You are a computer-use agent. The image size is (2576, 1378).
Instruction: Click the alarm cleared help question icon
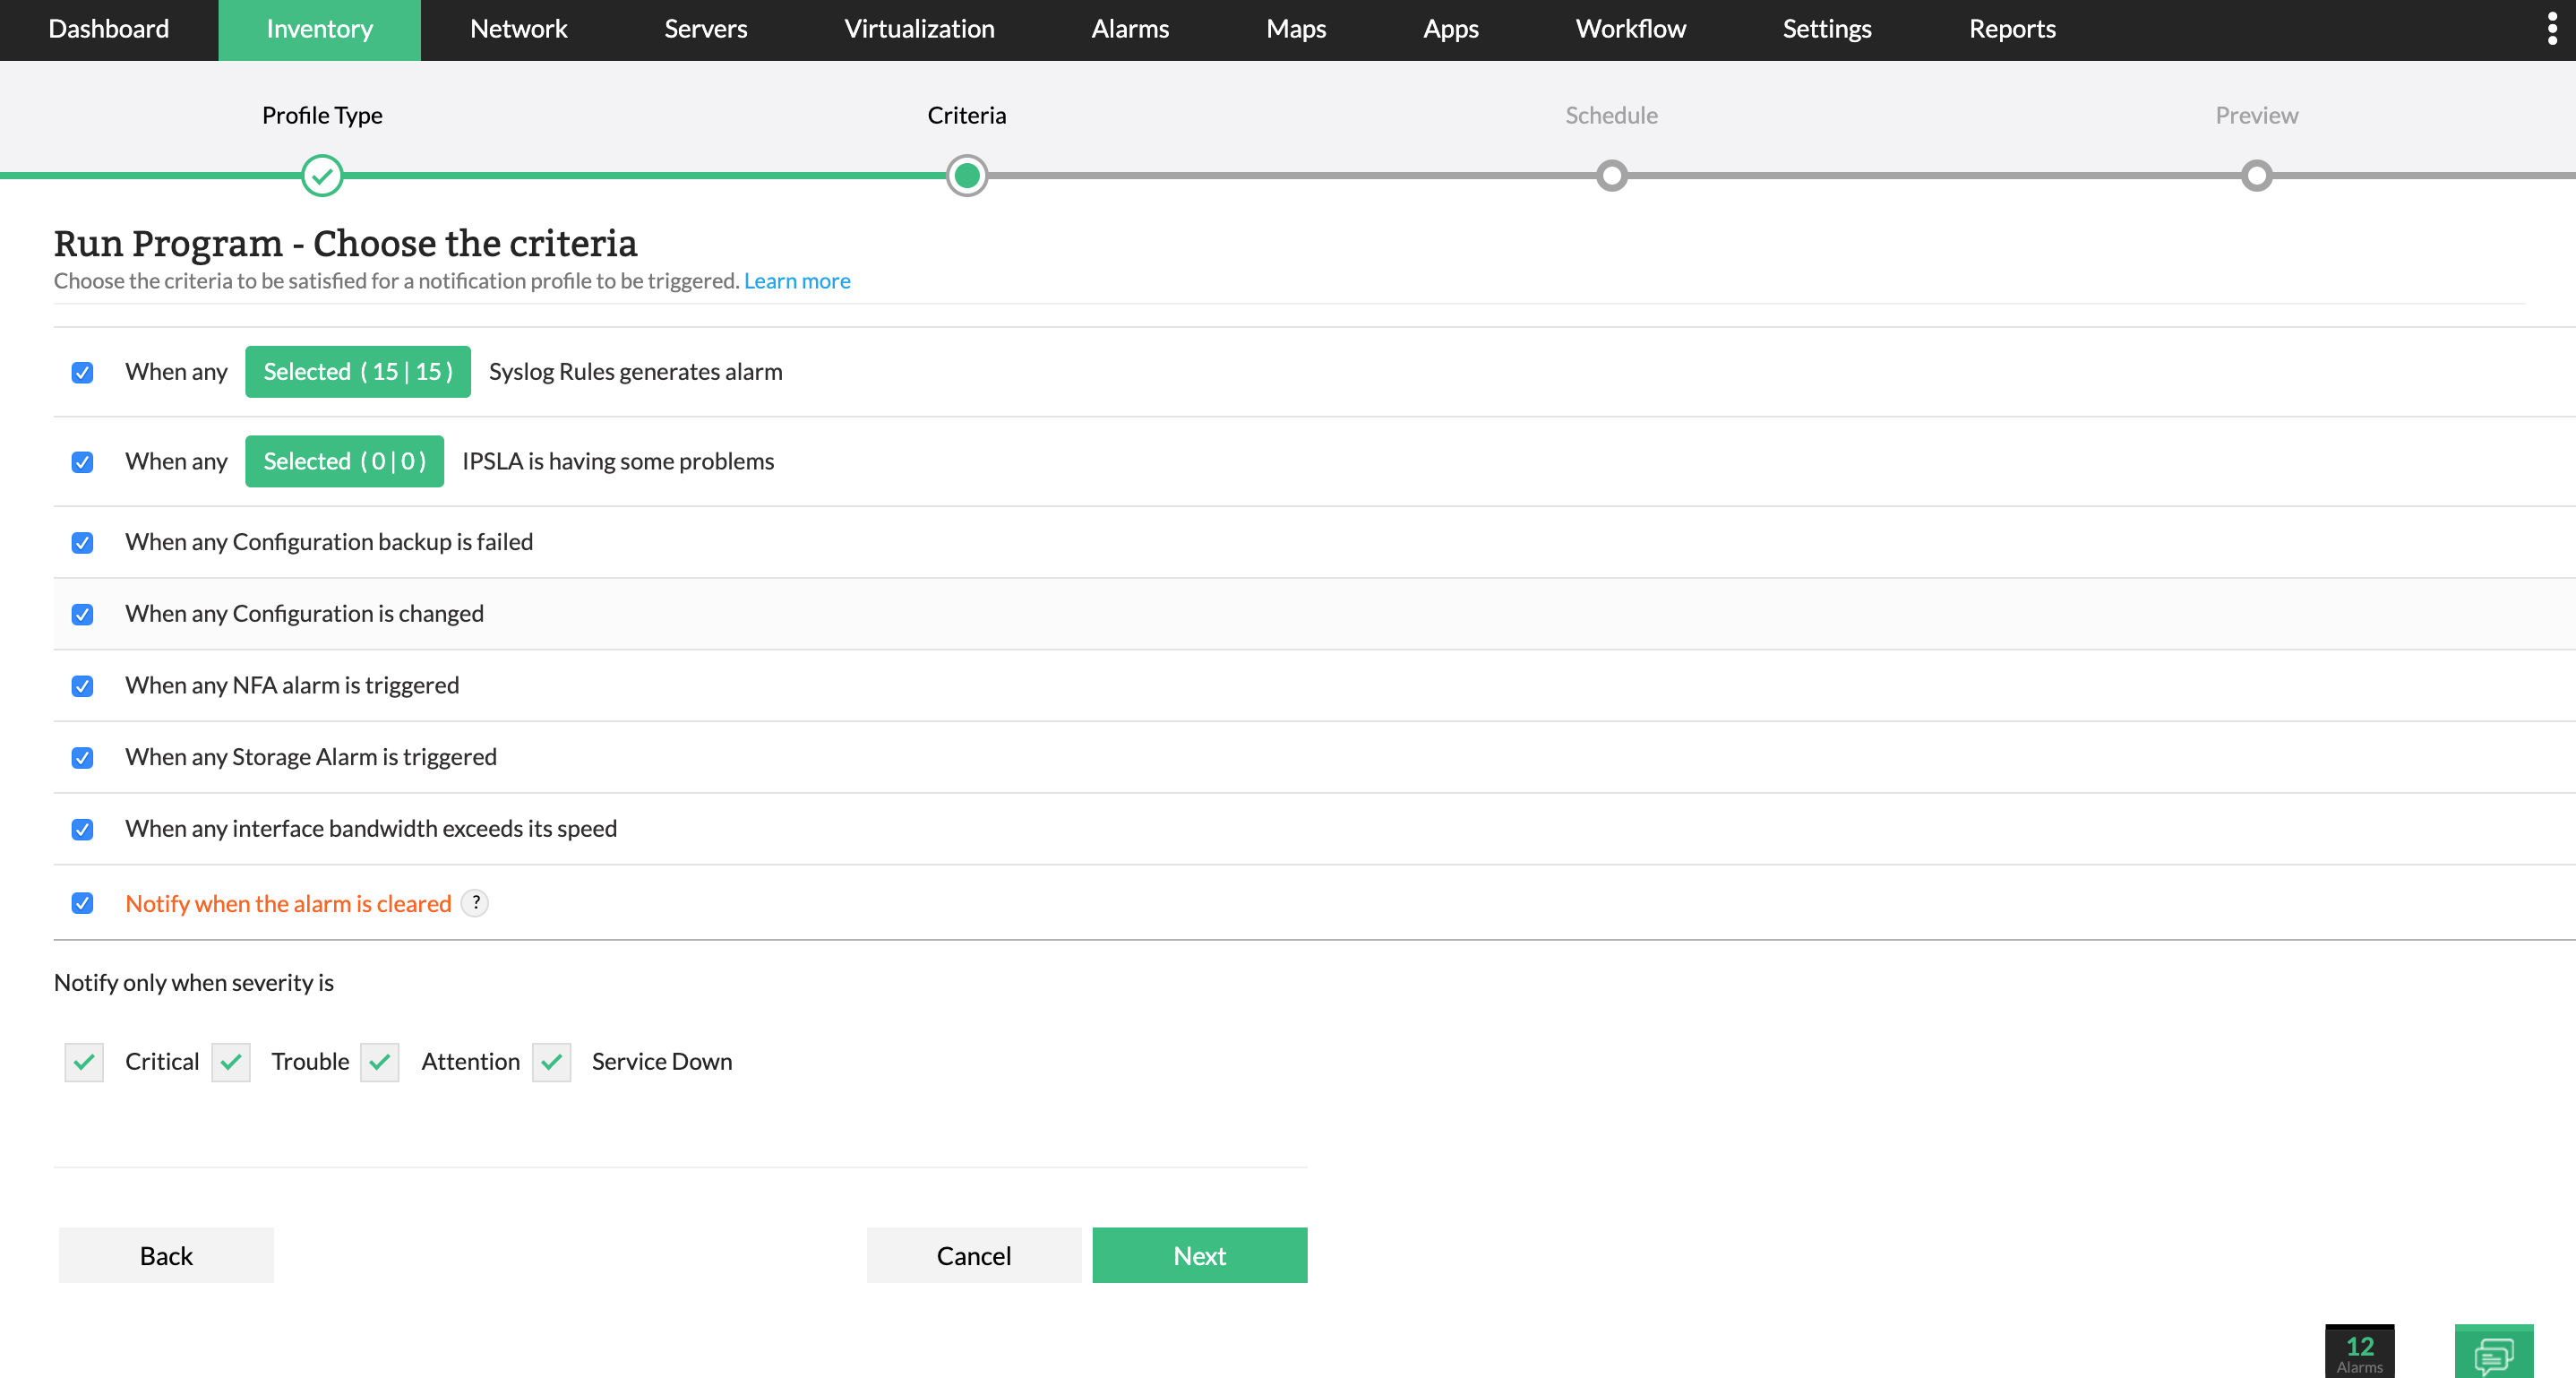coord(476,902)
